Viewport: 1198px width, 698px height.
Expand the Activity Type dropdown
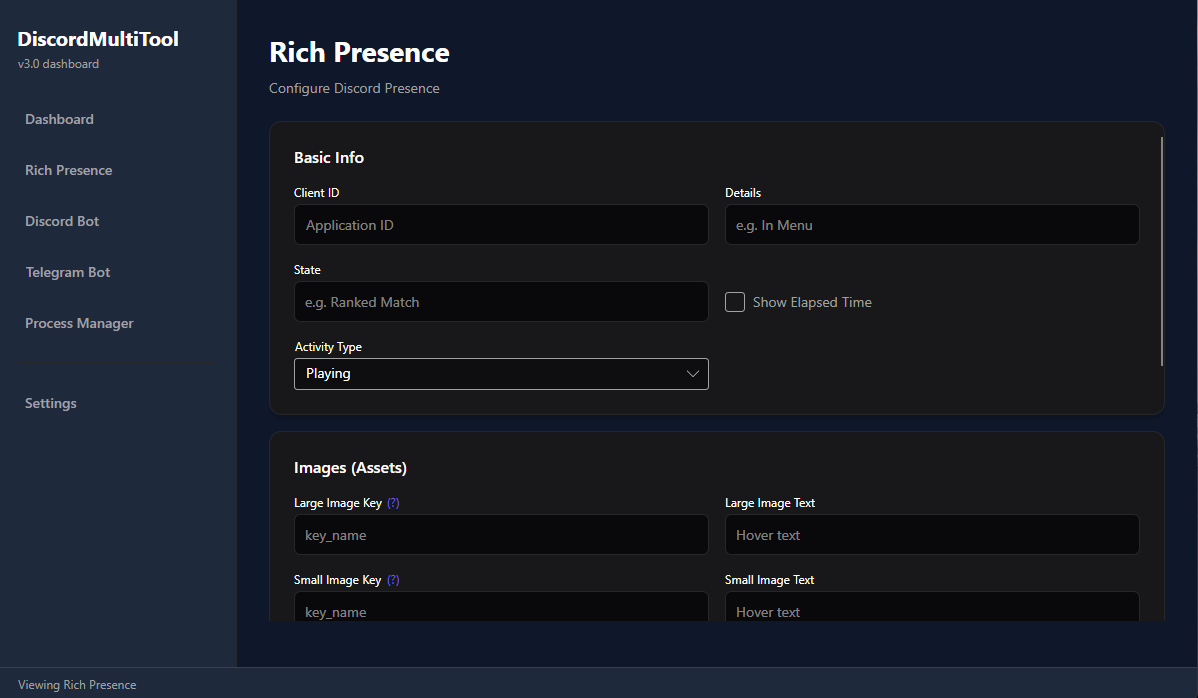[501, 374]
